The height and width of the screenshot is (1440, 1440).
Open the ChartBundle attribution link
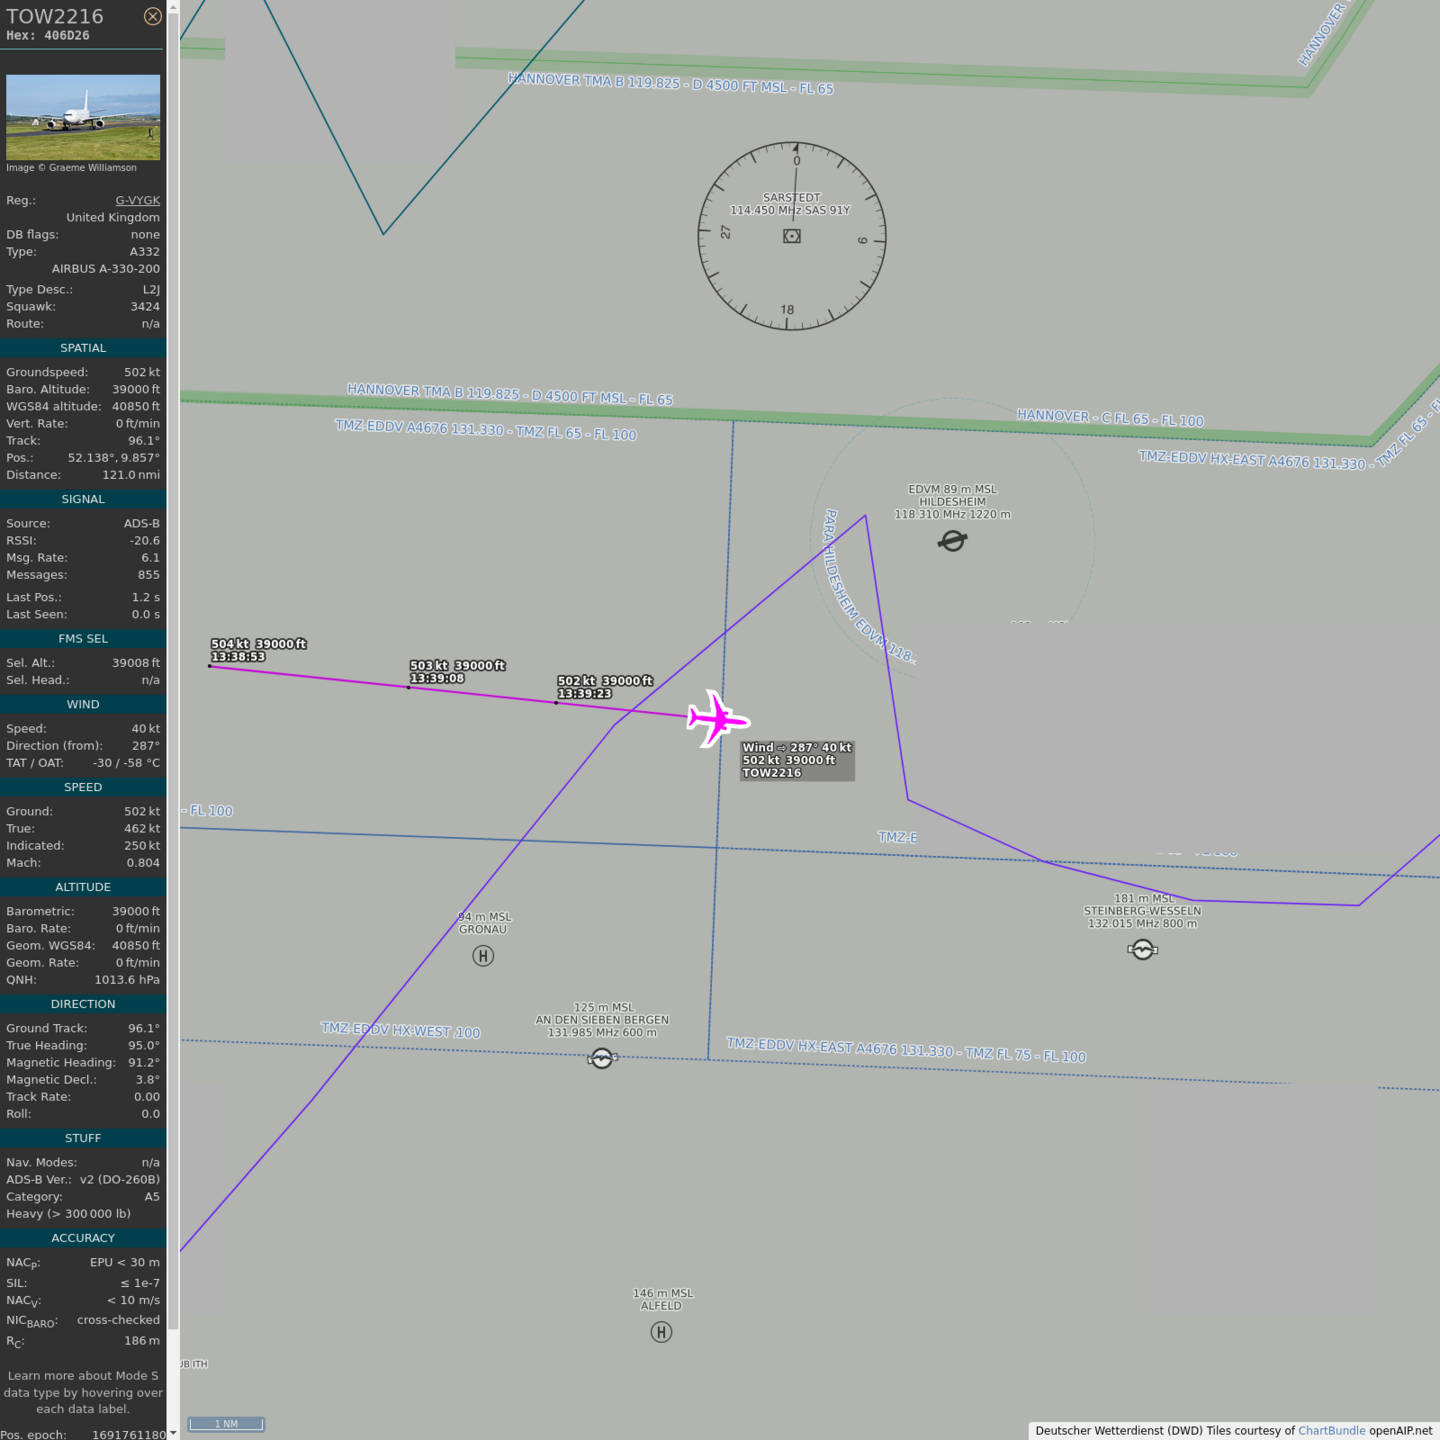pyautogui.click(x=1331, y=1430)
